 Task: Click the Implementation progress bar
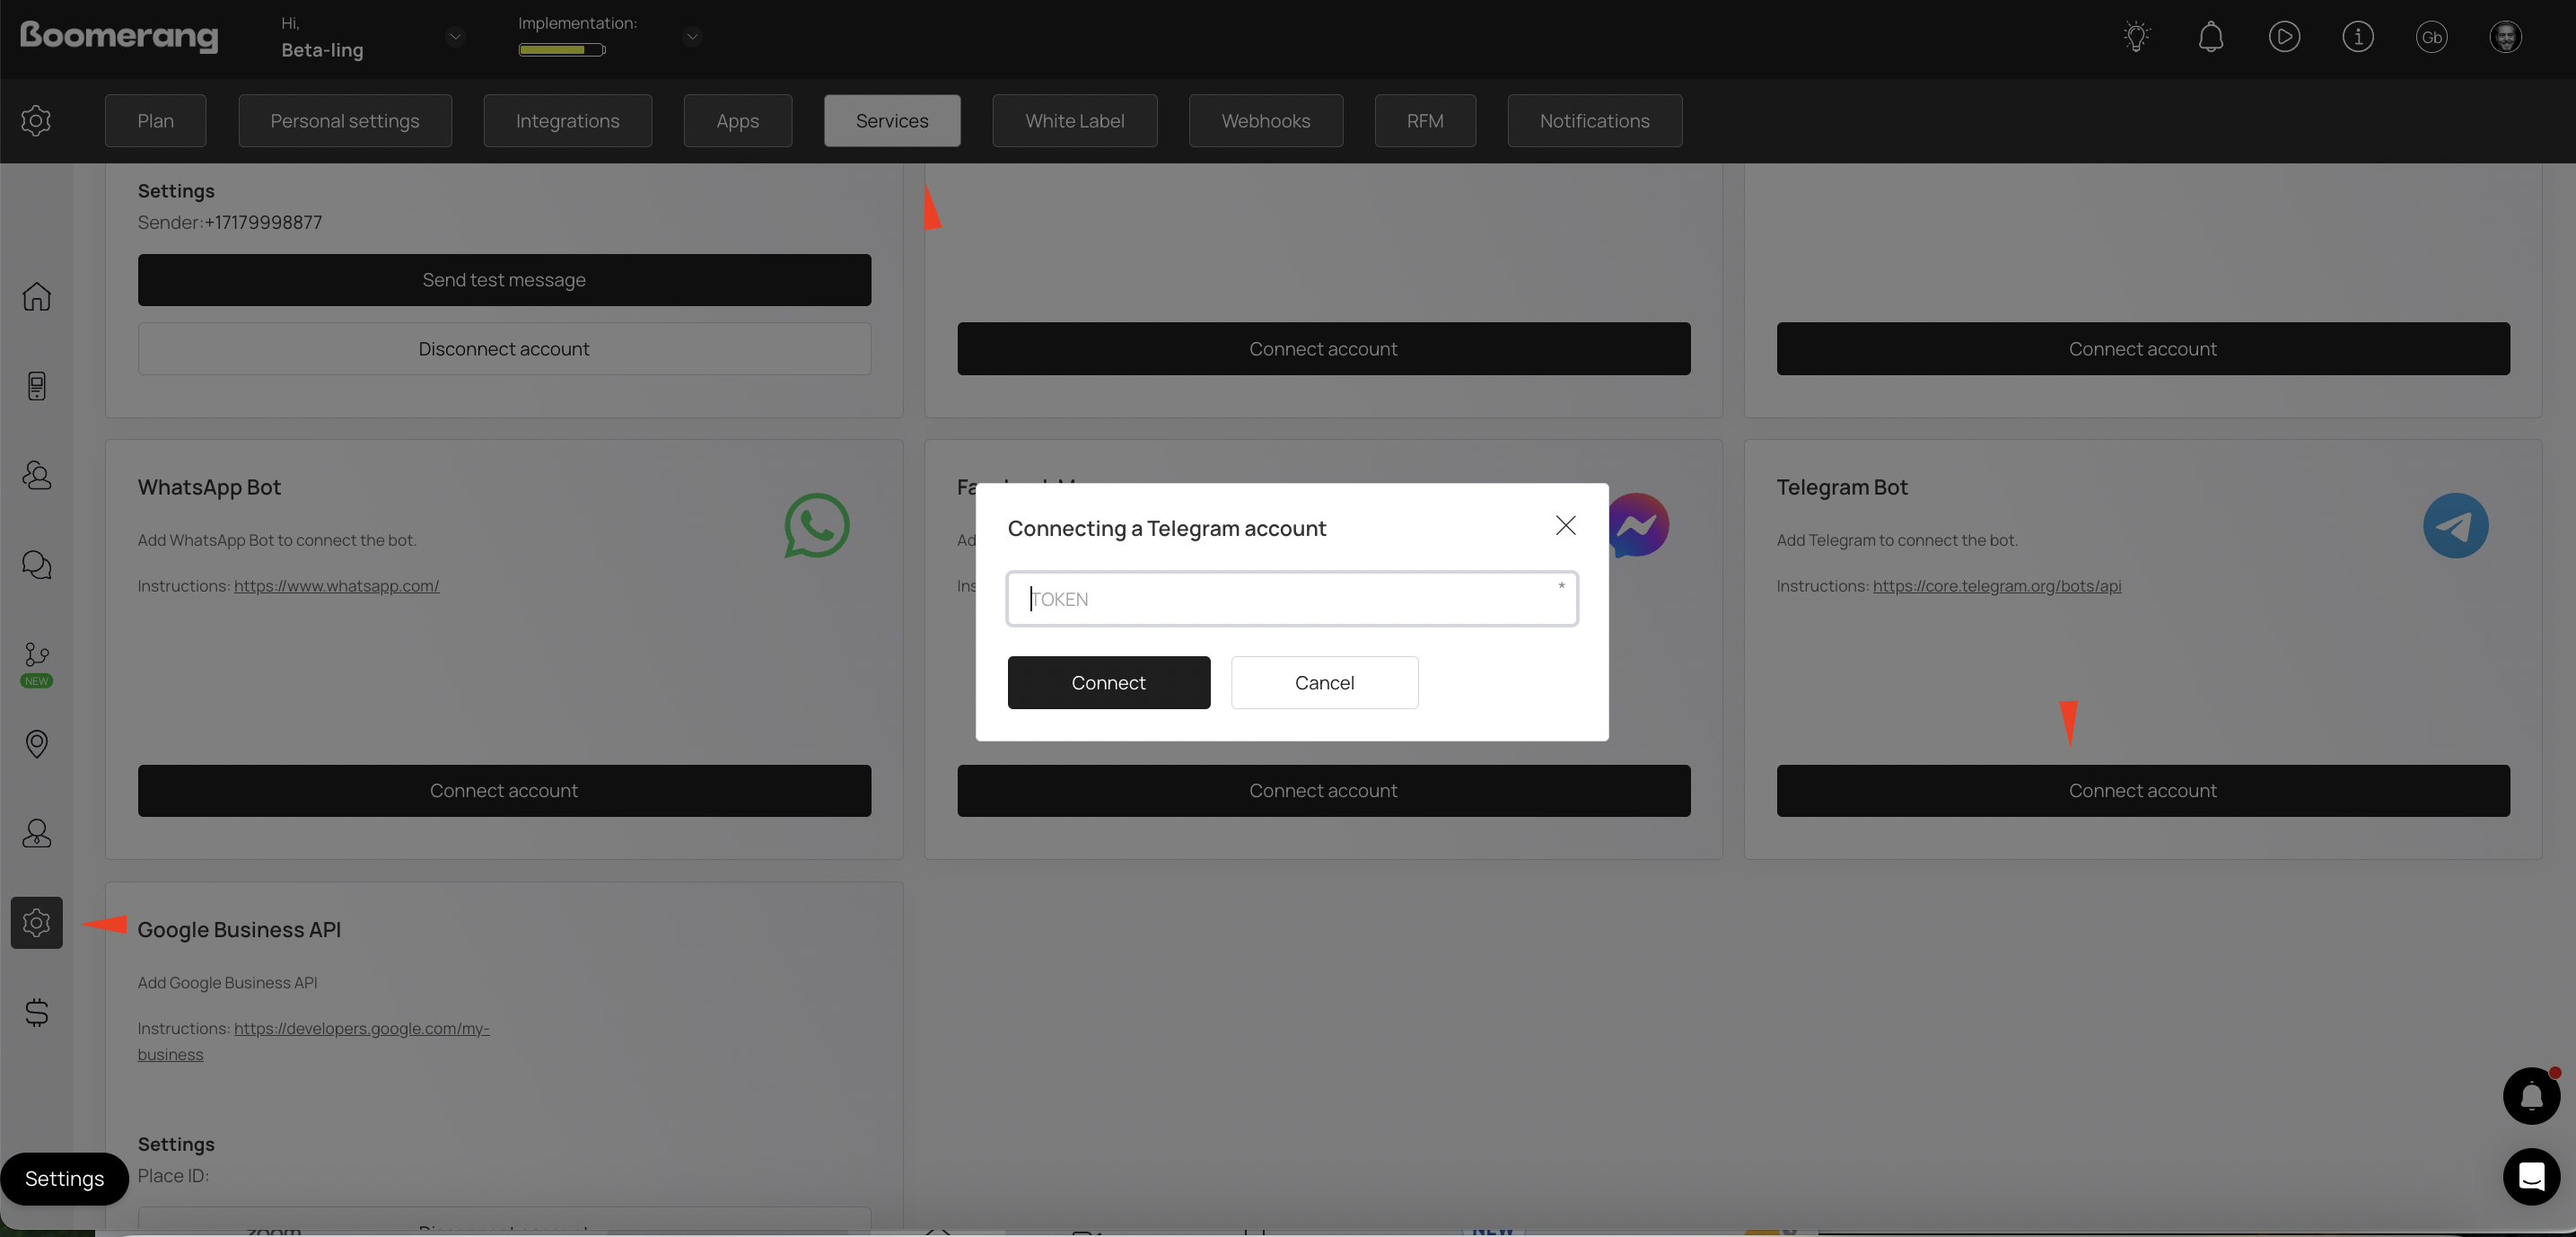click(x=561, y=50)
